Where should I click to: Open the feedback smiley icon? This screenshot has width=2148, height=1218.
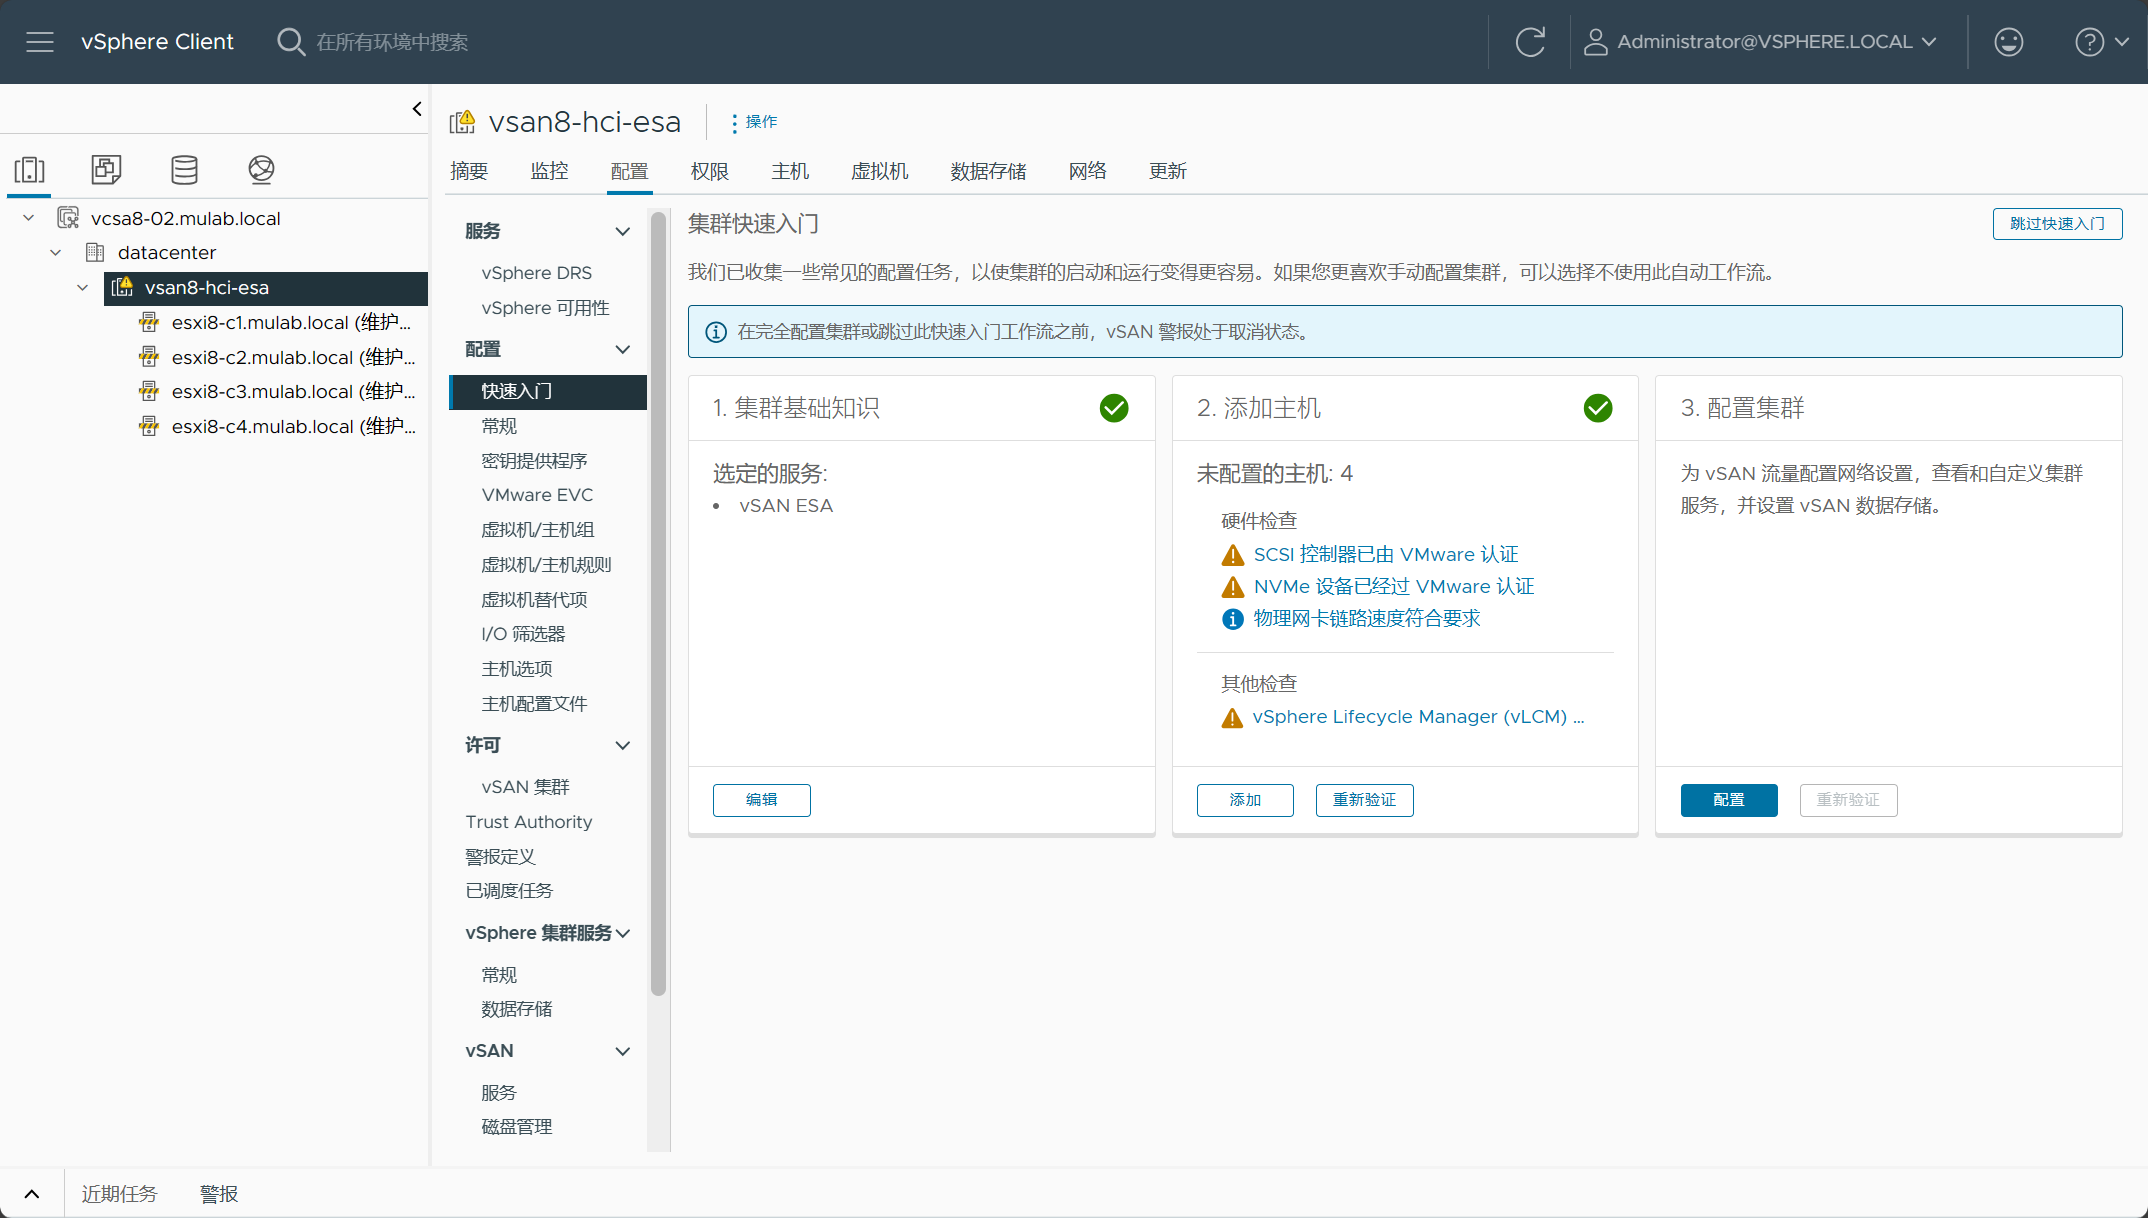(2008, 42)
